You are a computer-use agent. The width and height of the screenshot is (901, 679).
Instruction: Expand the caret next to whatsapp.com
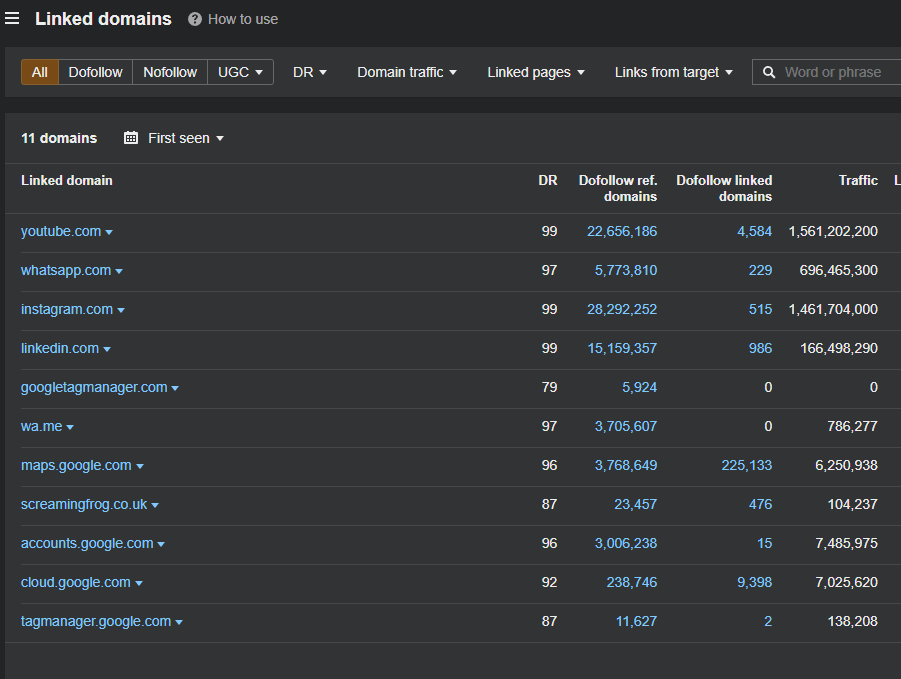[x=119, y=272]
